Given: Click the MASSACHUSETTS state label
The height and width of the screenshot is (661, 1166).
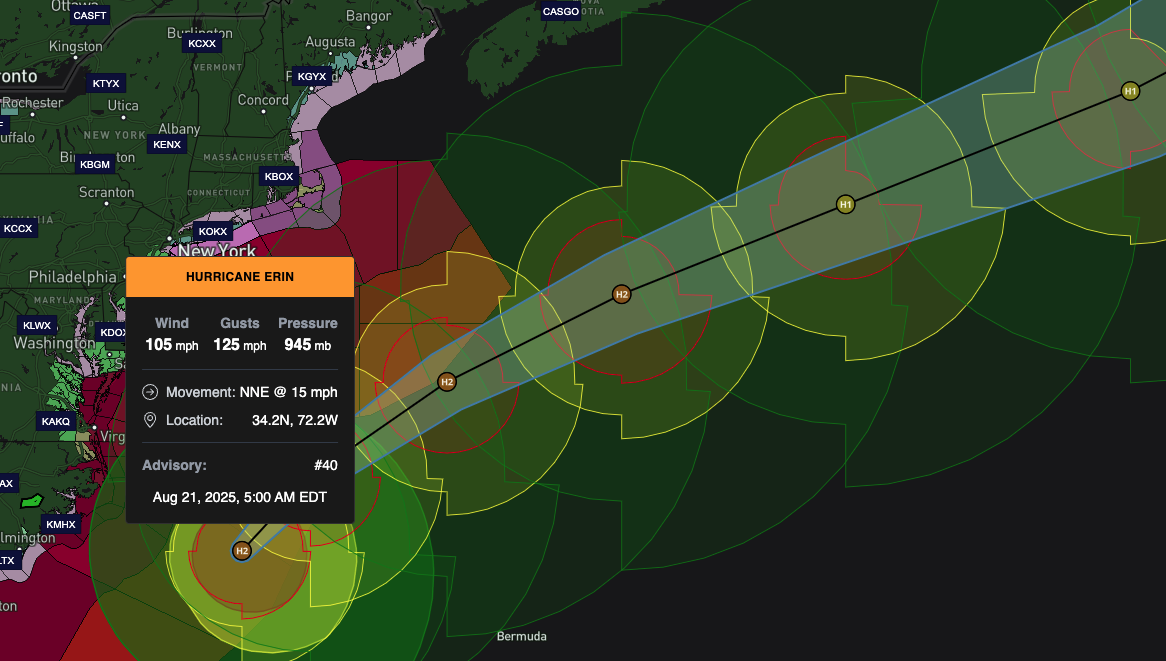Looking at the screenshot, I should pos(248,158).
